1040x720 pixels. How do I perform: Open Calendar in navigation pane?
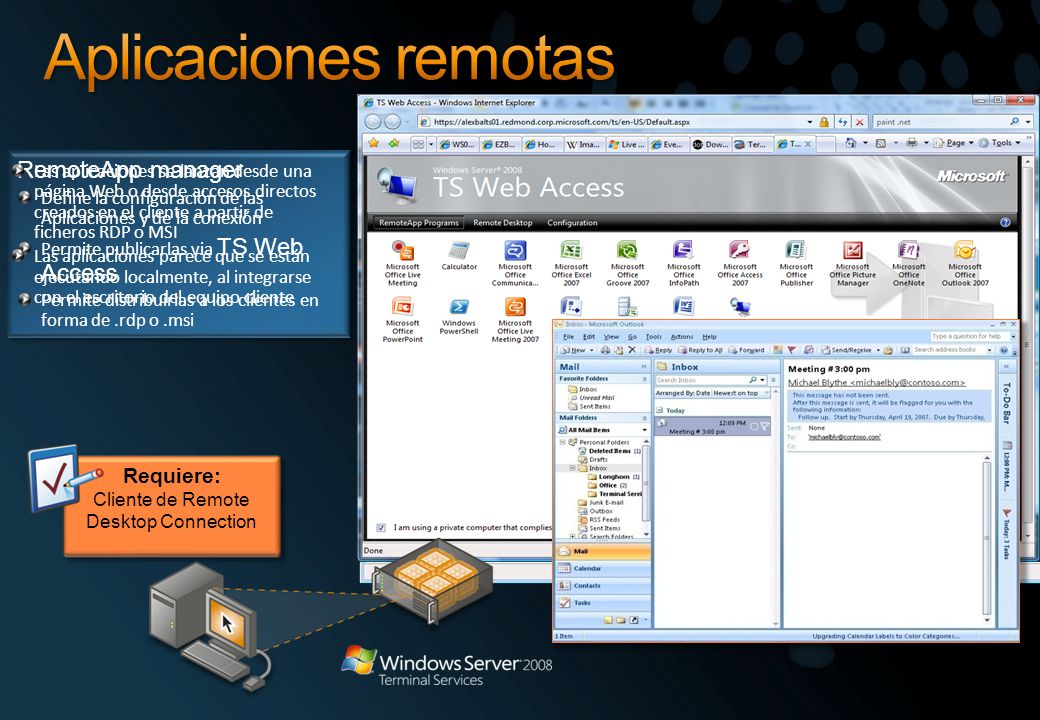coord(602,568)
